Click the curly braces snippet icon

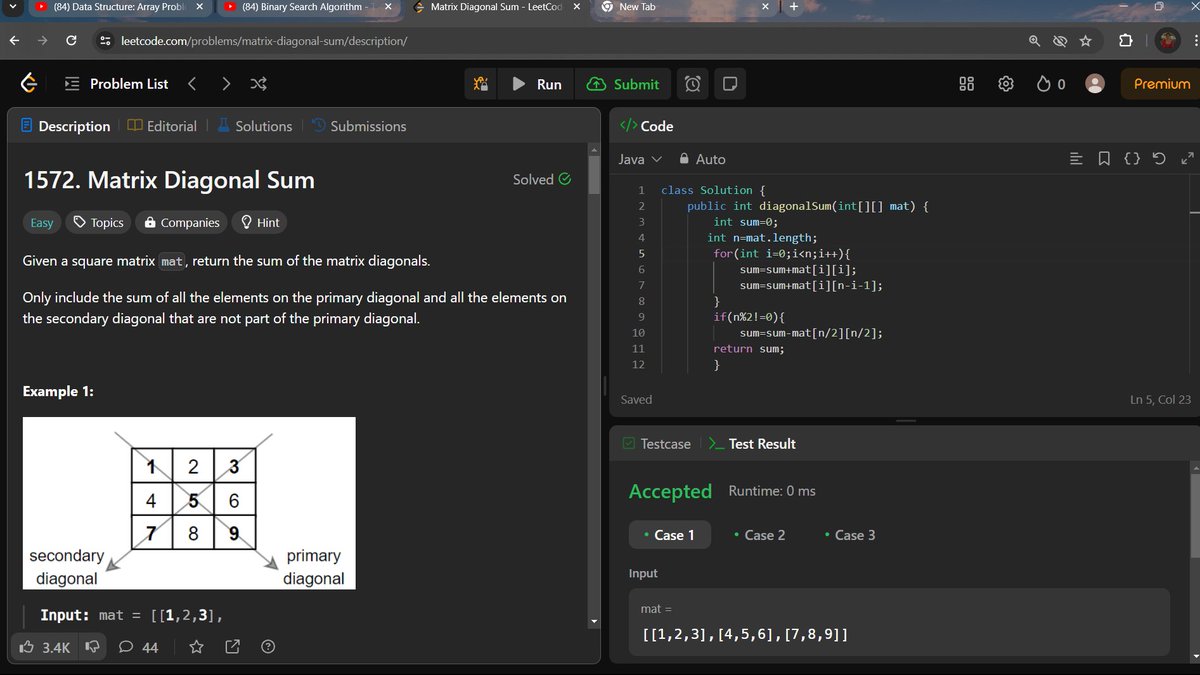(1131, 159)
